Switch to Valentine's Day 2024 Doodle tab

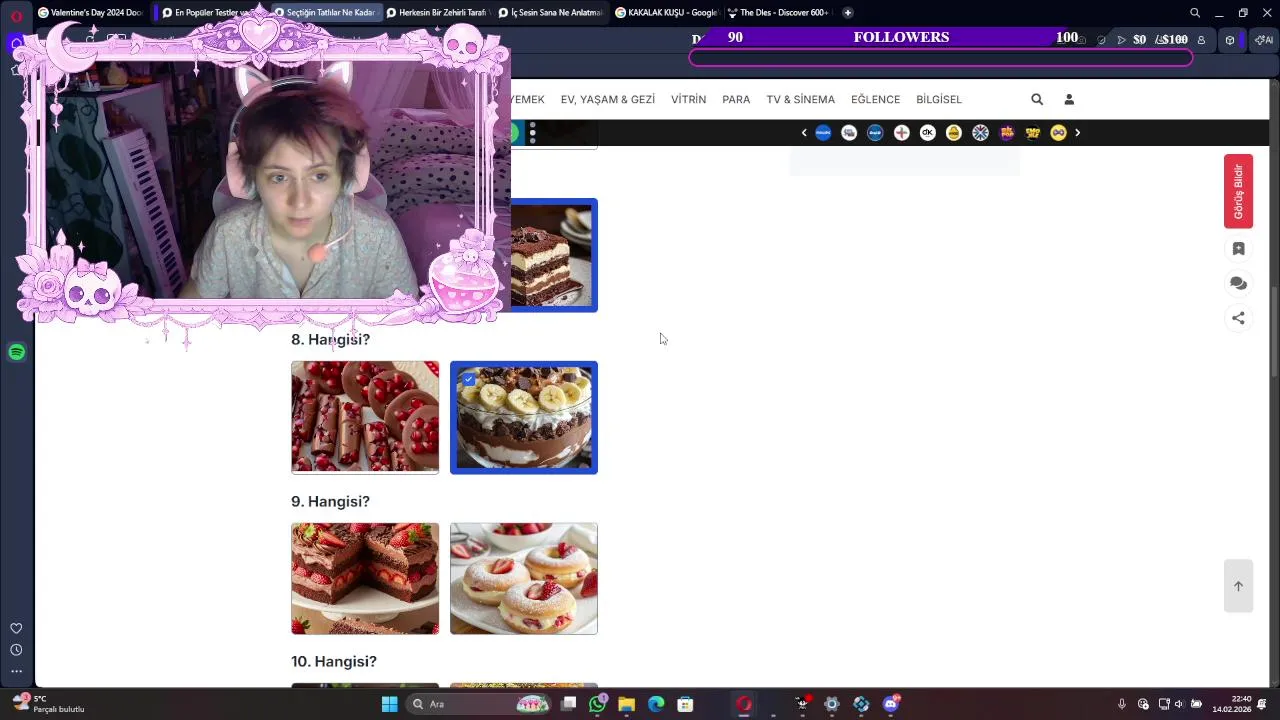click(90, 13)
